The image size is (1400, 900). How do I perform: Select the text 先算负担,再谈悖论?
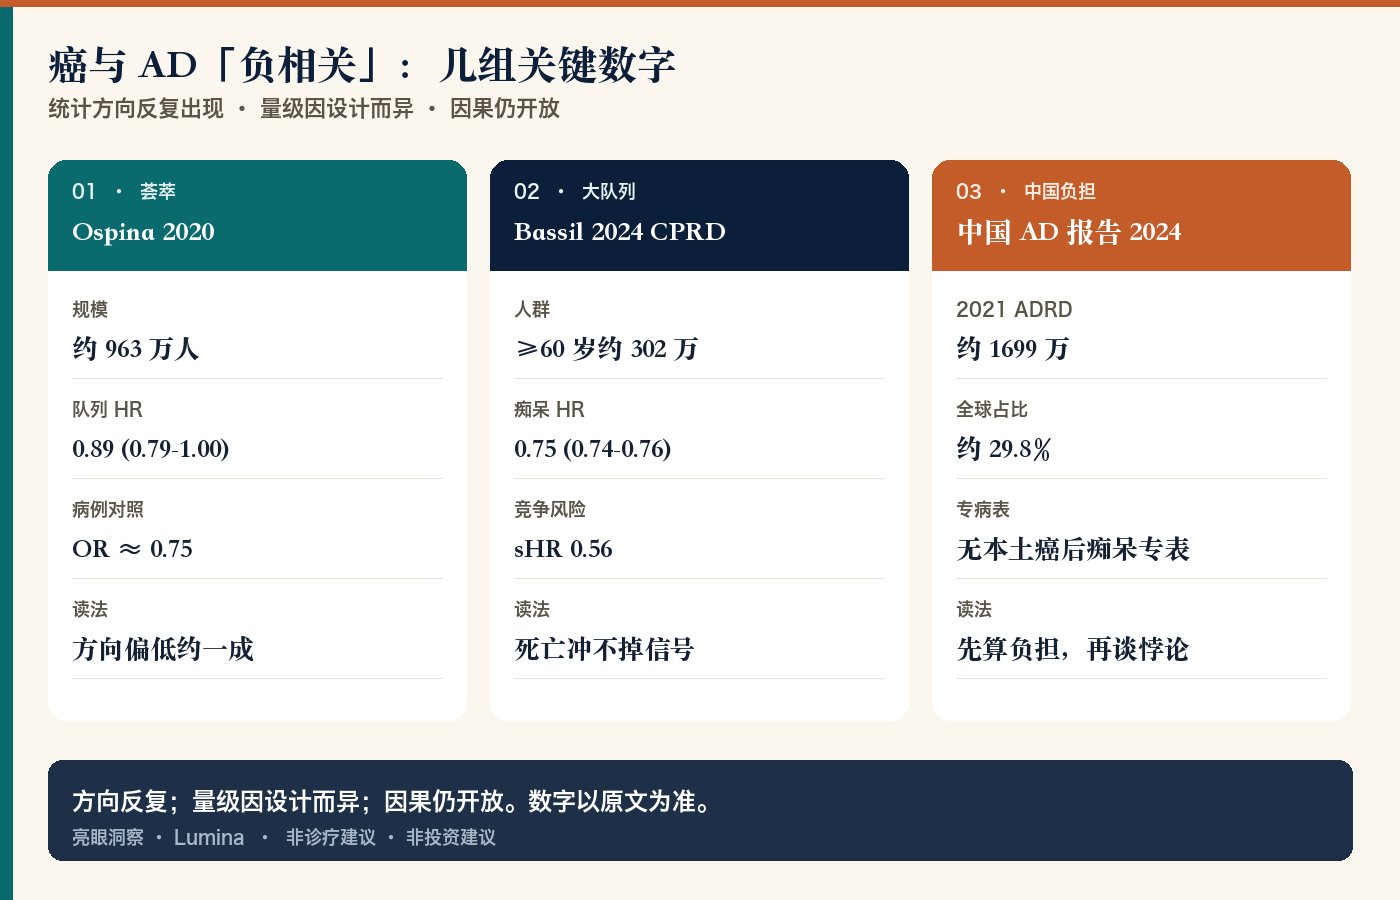point(1073,649)
